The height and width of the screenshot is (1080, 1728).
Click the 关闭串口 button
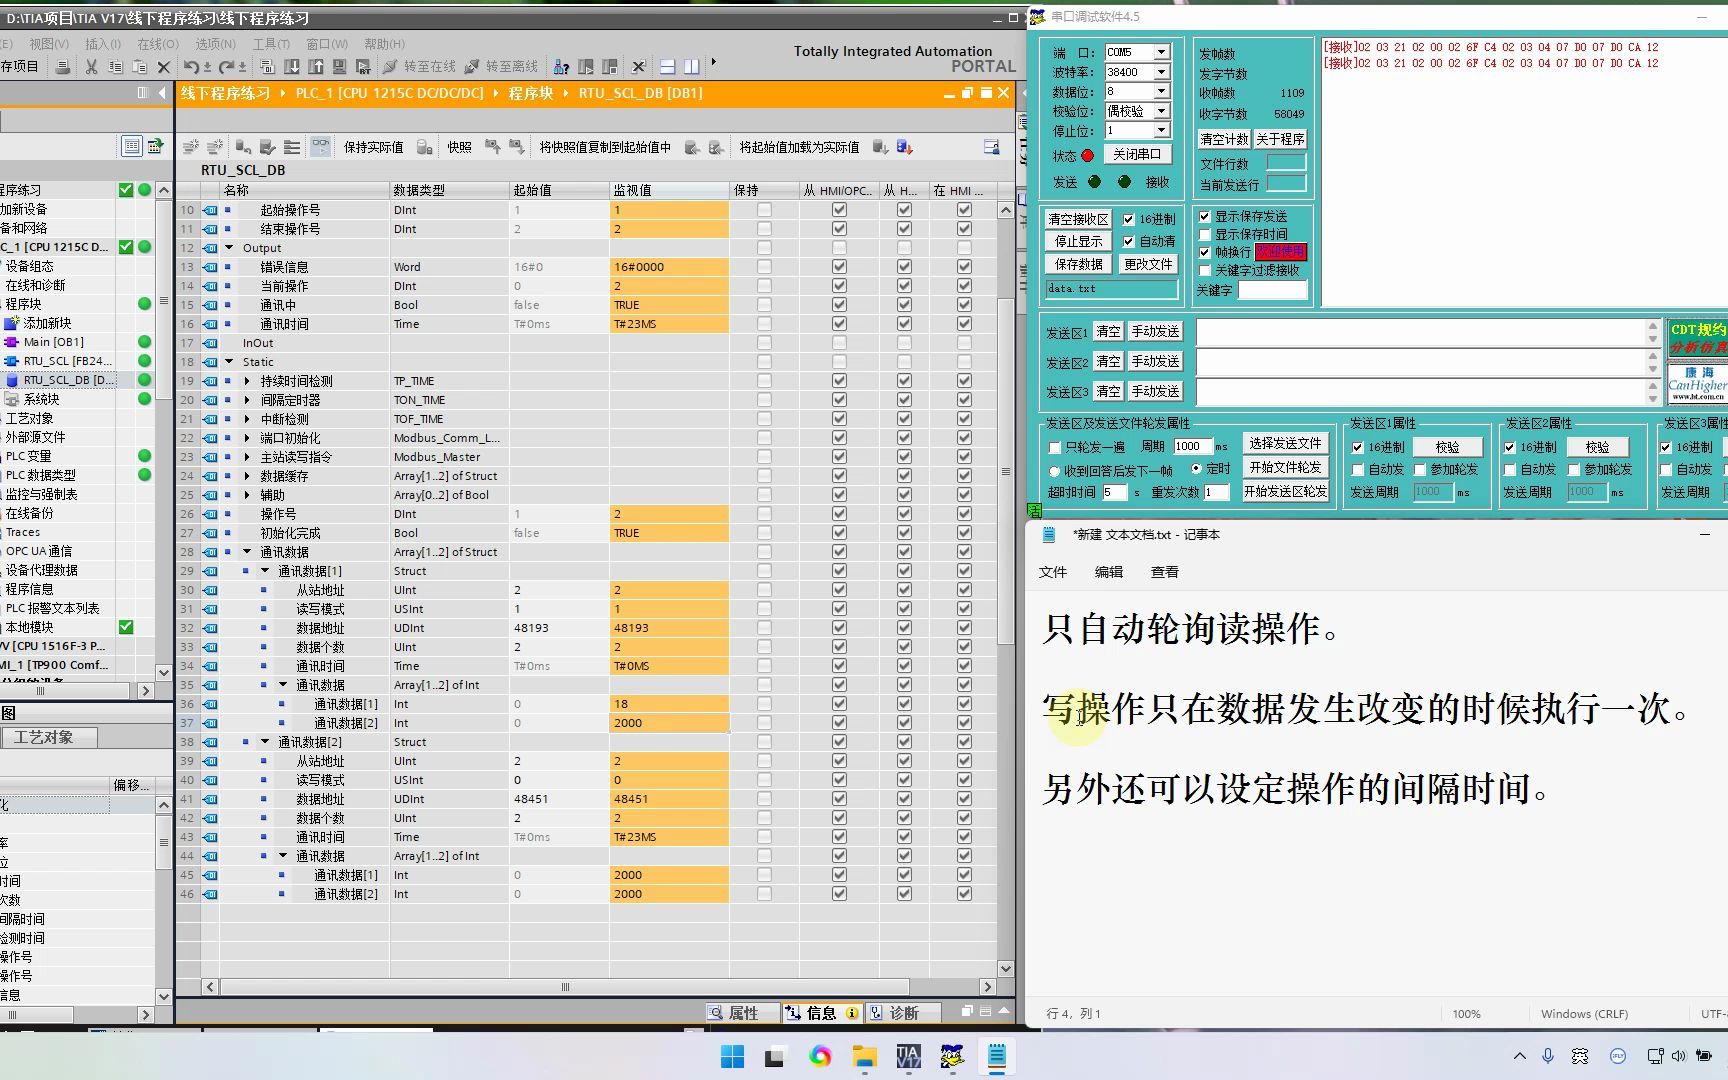tap(1137, 155)
